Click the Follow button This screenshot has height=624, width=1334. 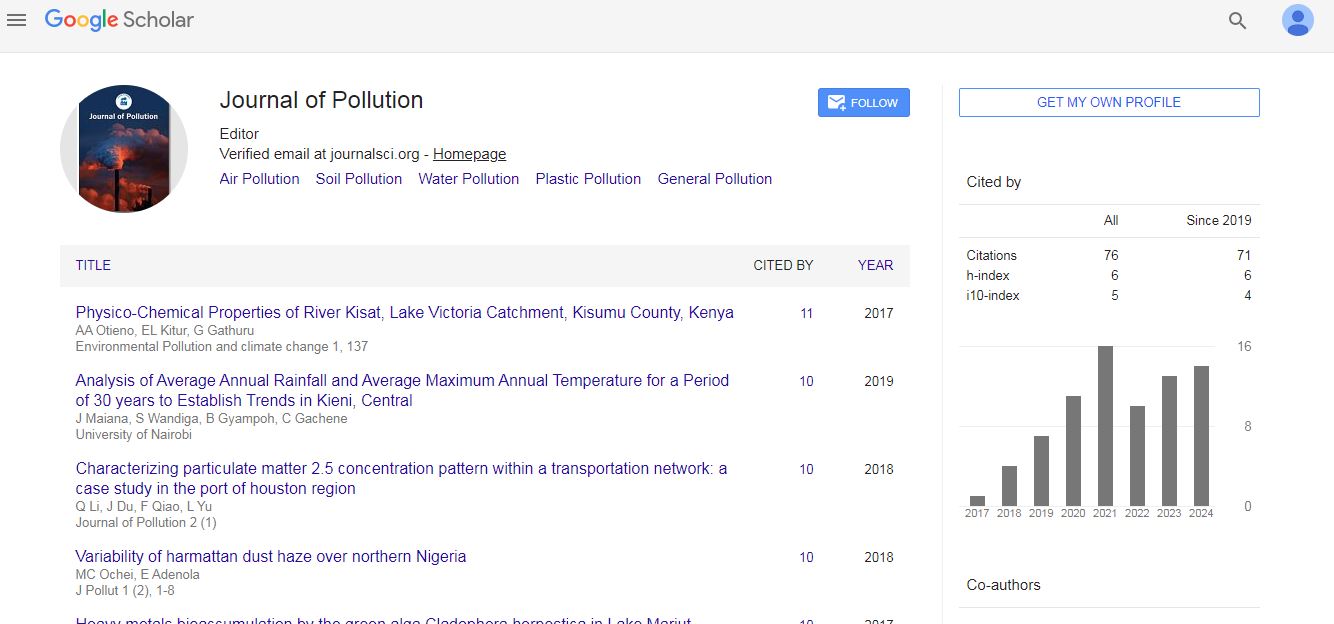click(863, 103)
